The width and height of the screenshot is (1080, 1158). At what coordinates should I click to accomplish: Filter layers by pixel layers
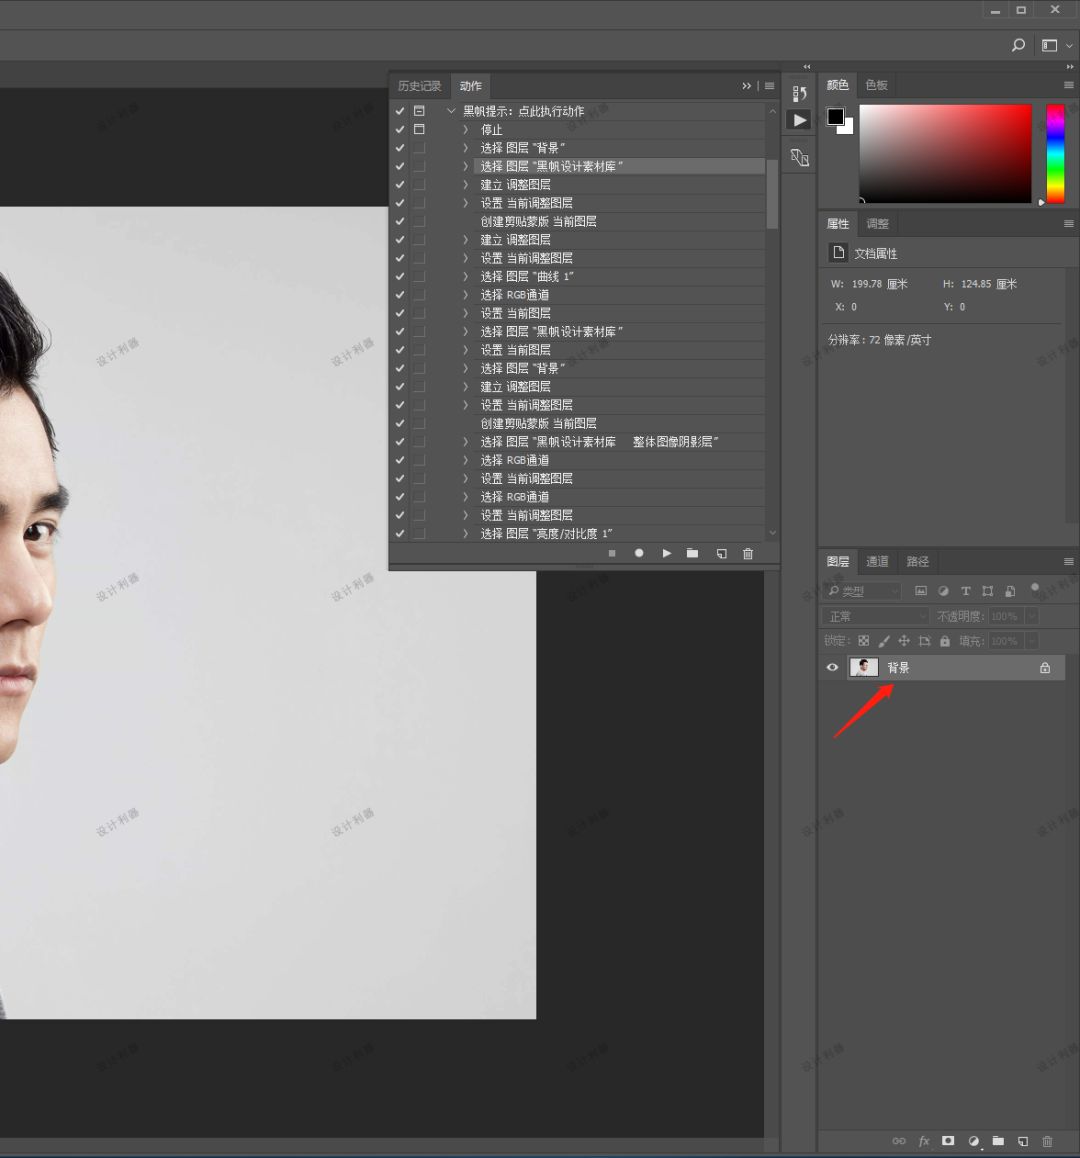(920, 591)
